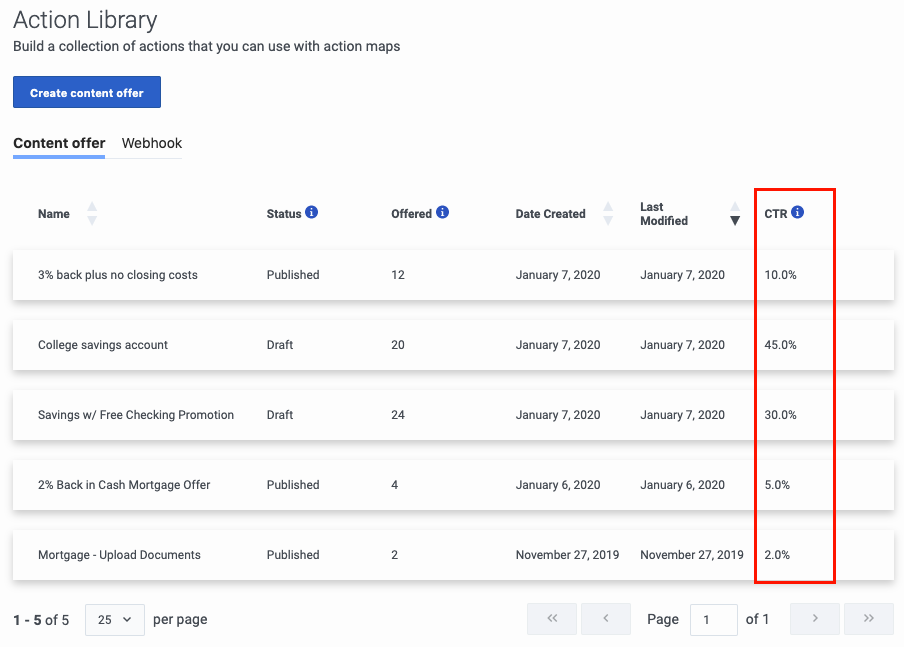Go to next page of results
This screenshot has height=647, width=904.
[x=815, y=619]
